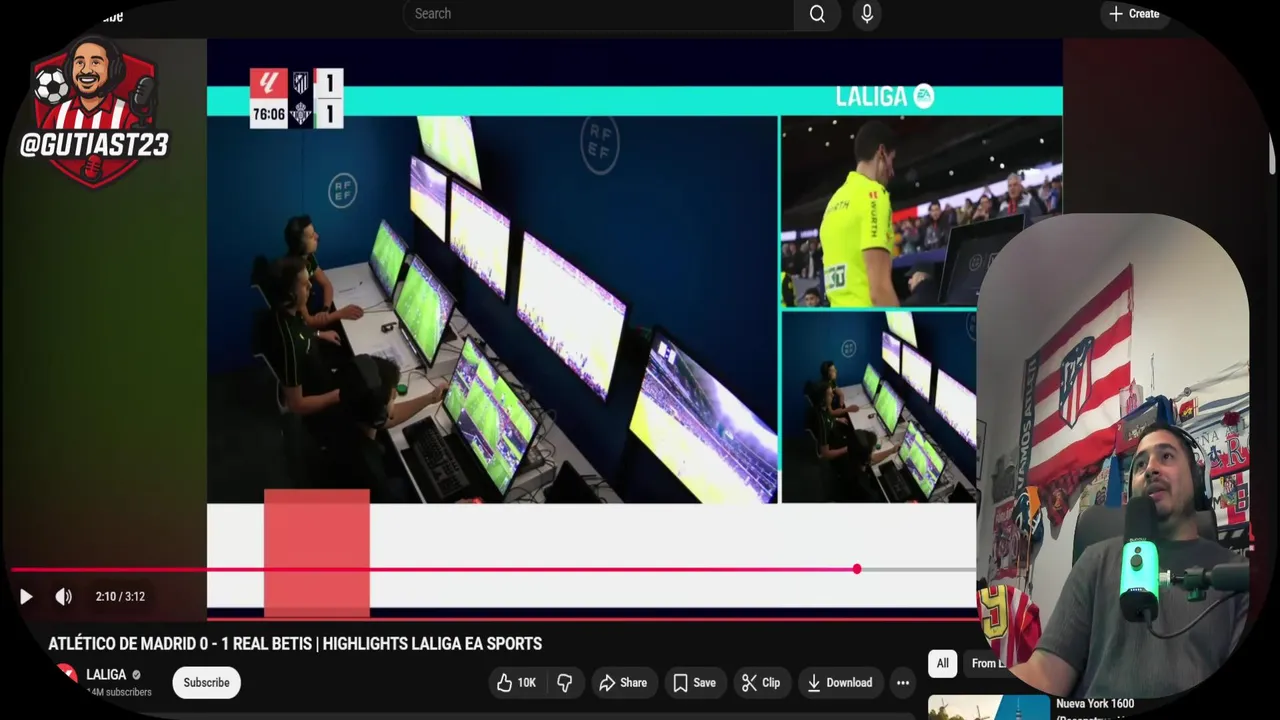Click the Search input field

click(599, 14)
